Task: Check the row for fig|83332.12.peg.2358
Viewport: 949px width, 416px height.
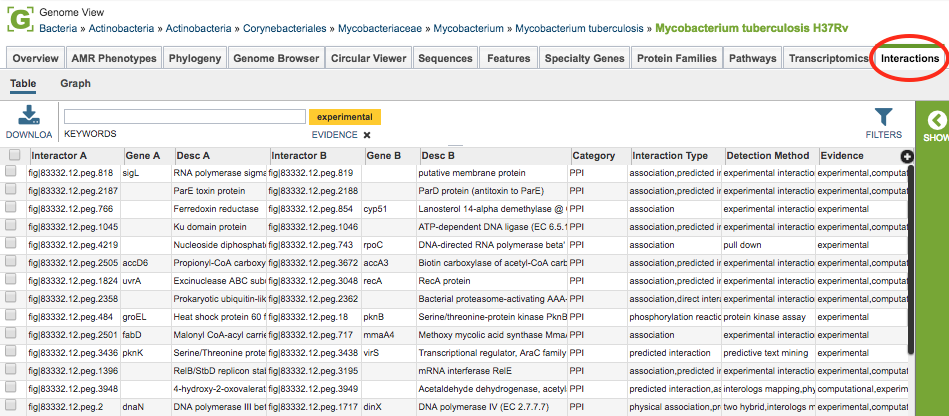Action: [x=11, y=298]
